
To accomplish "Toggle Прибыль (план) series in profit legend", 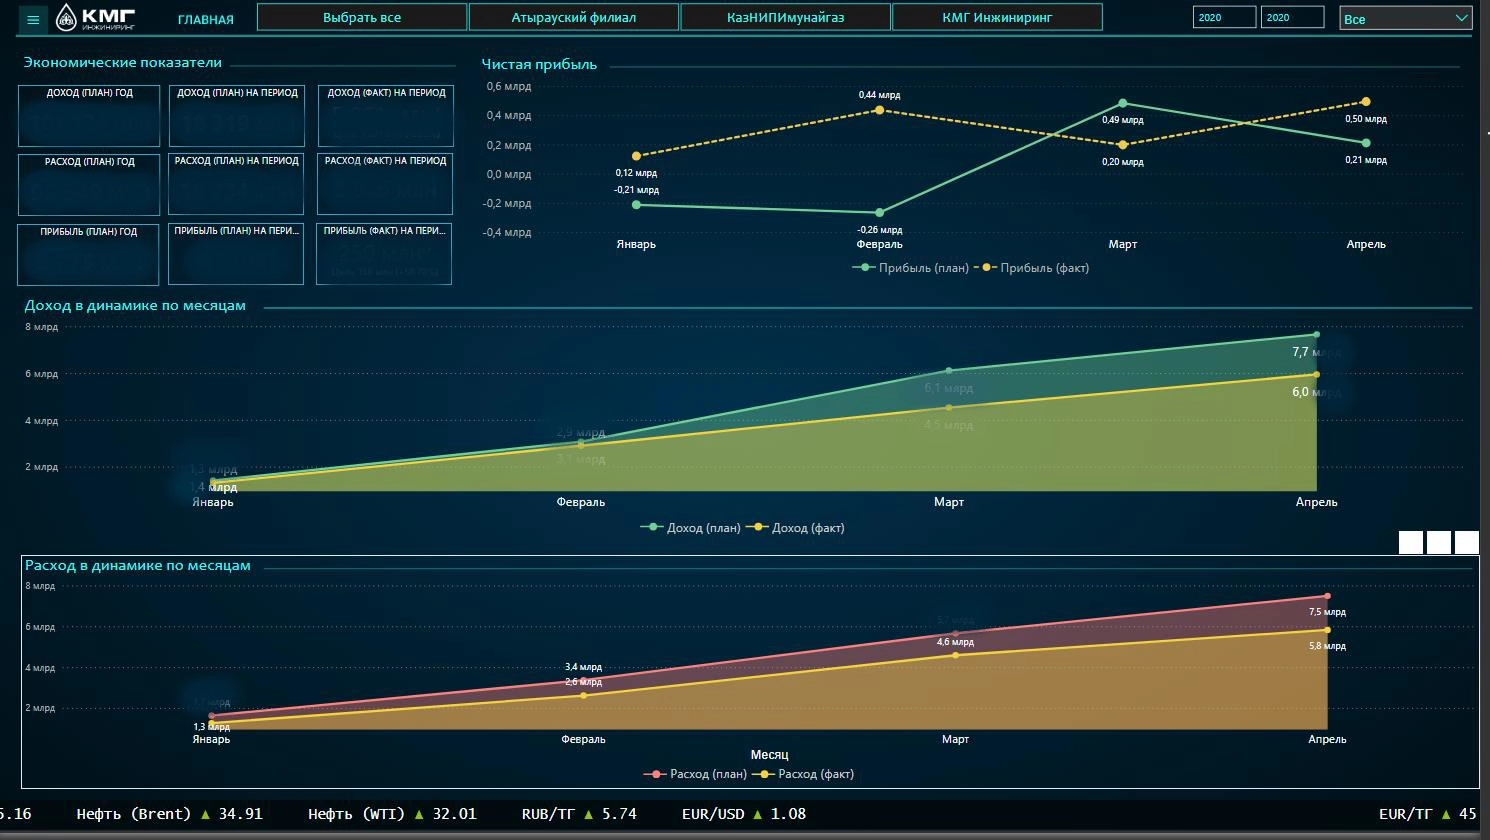I will (x=911, y=268).
